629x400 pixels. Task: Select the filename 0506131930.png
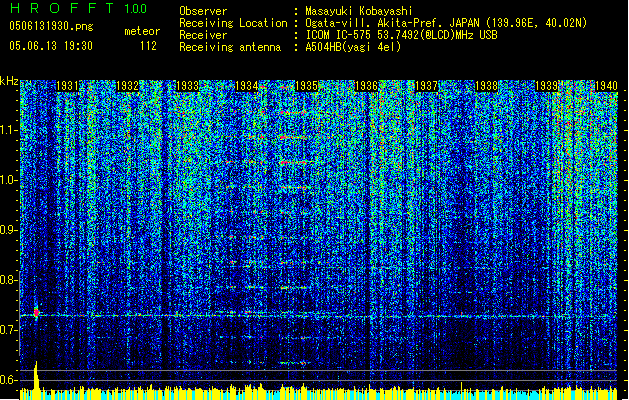(51, 26)
